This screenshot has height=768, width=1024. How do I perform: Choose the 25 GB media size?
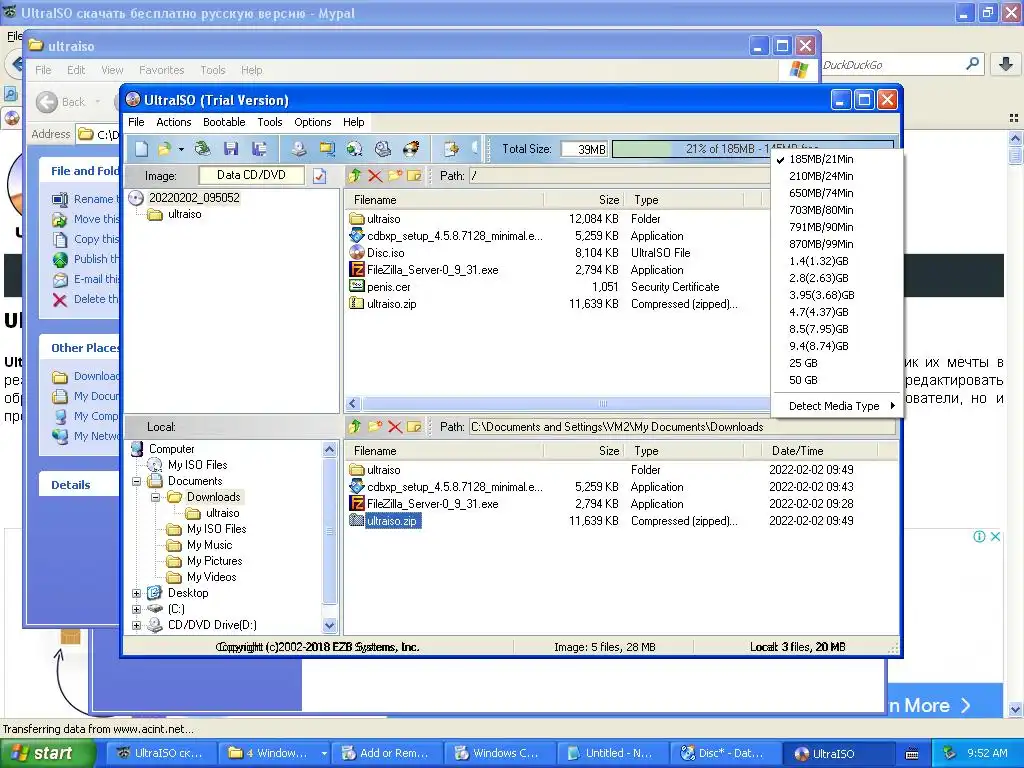click(x=803, y=362)
